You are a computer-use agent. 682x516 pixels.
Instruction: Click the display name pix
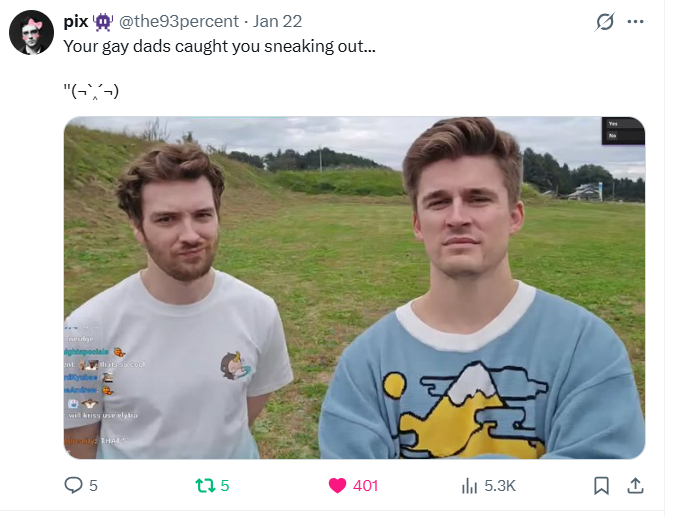tap(76, 21)
